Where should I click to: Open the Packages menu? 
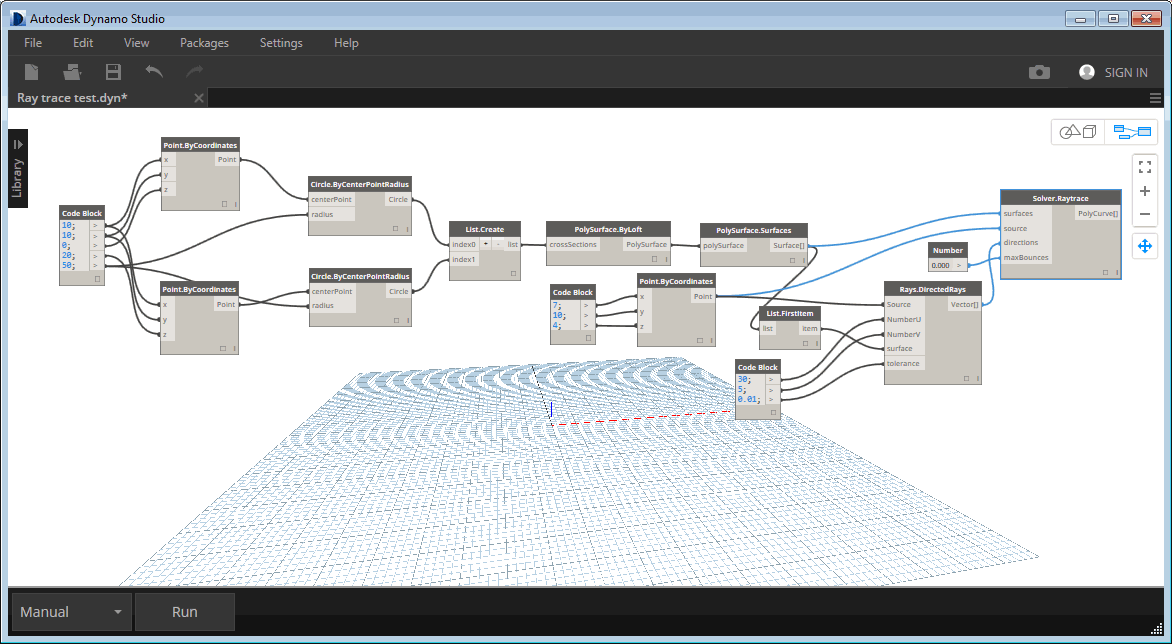tap(204, 43)
